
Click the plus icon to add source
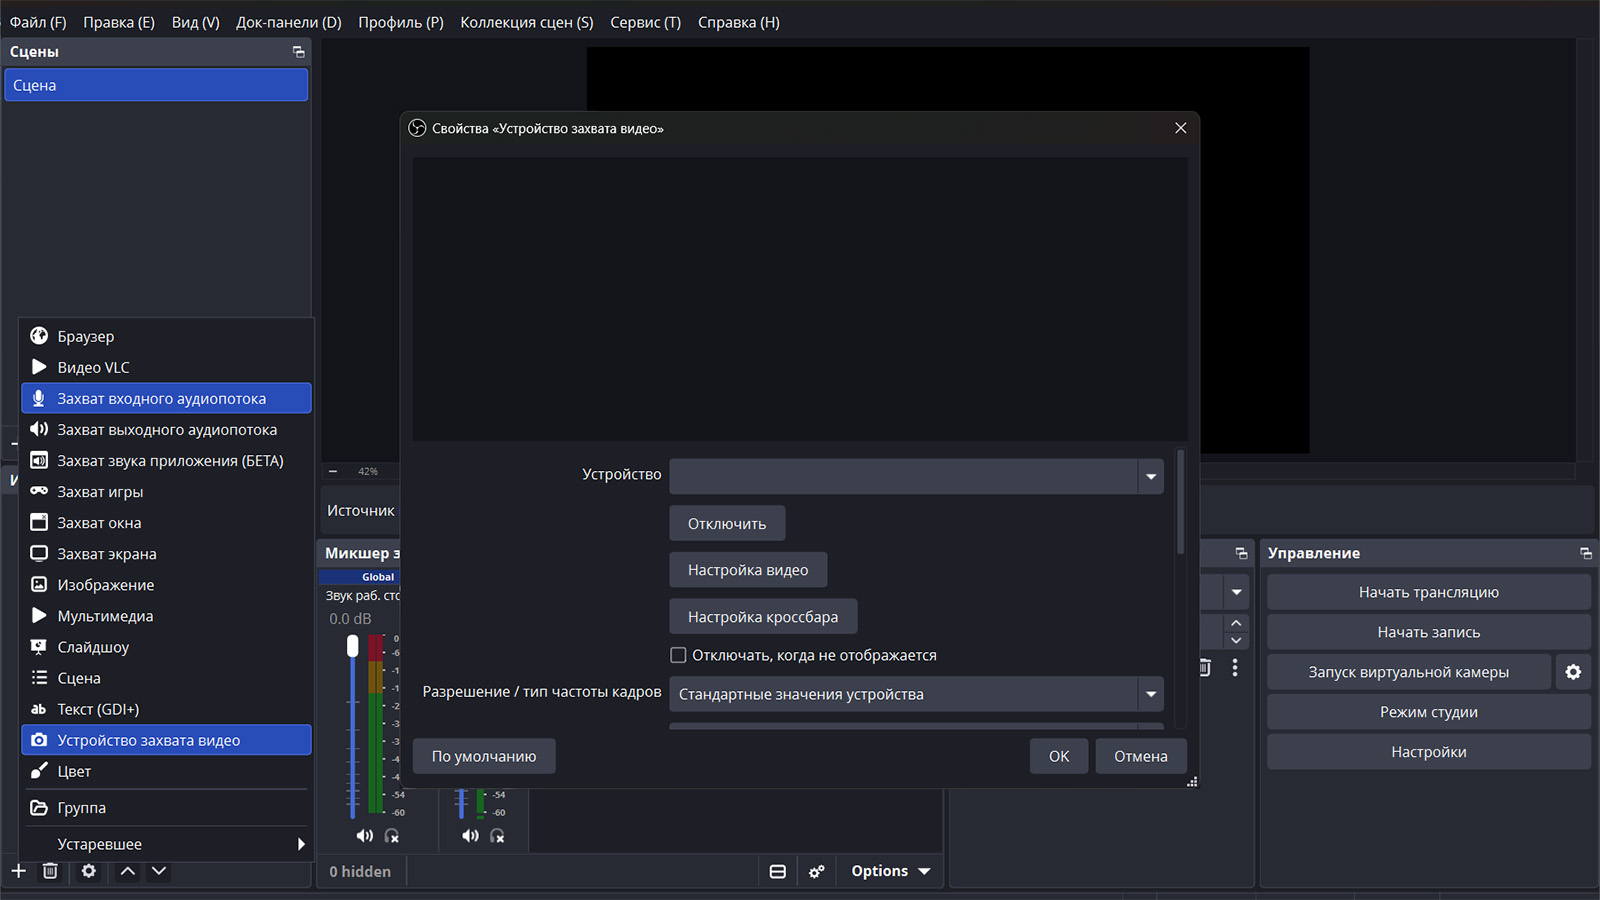pos(18,871)
